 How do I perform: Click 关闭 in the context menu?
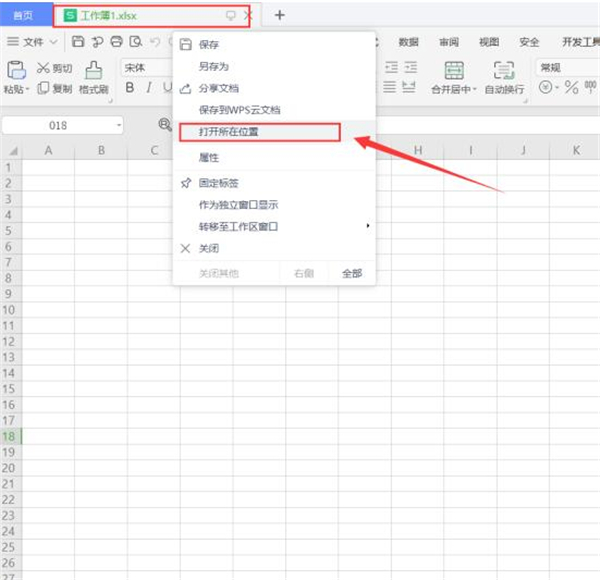click(274, 248)
